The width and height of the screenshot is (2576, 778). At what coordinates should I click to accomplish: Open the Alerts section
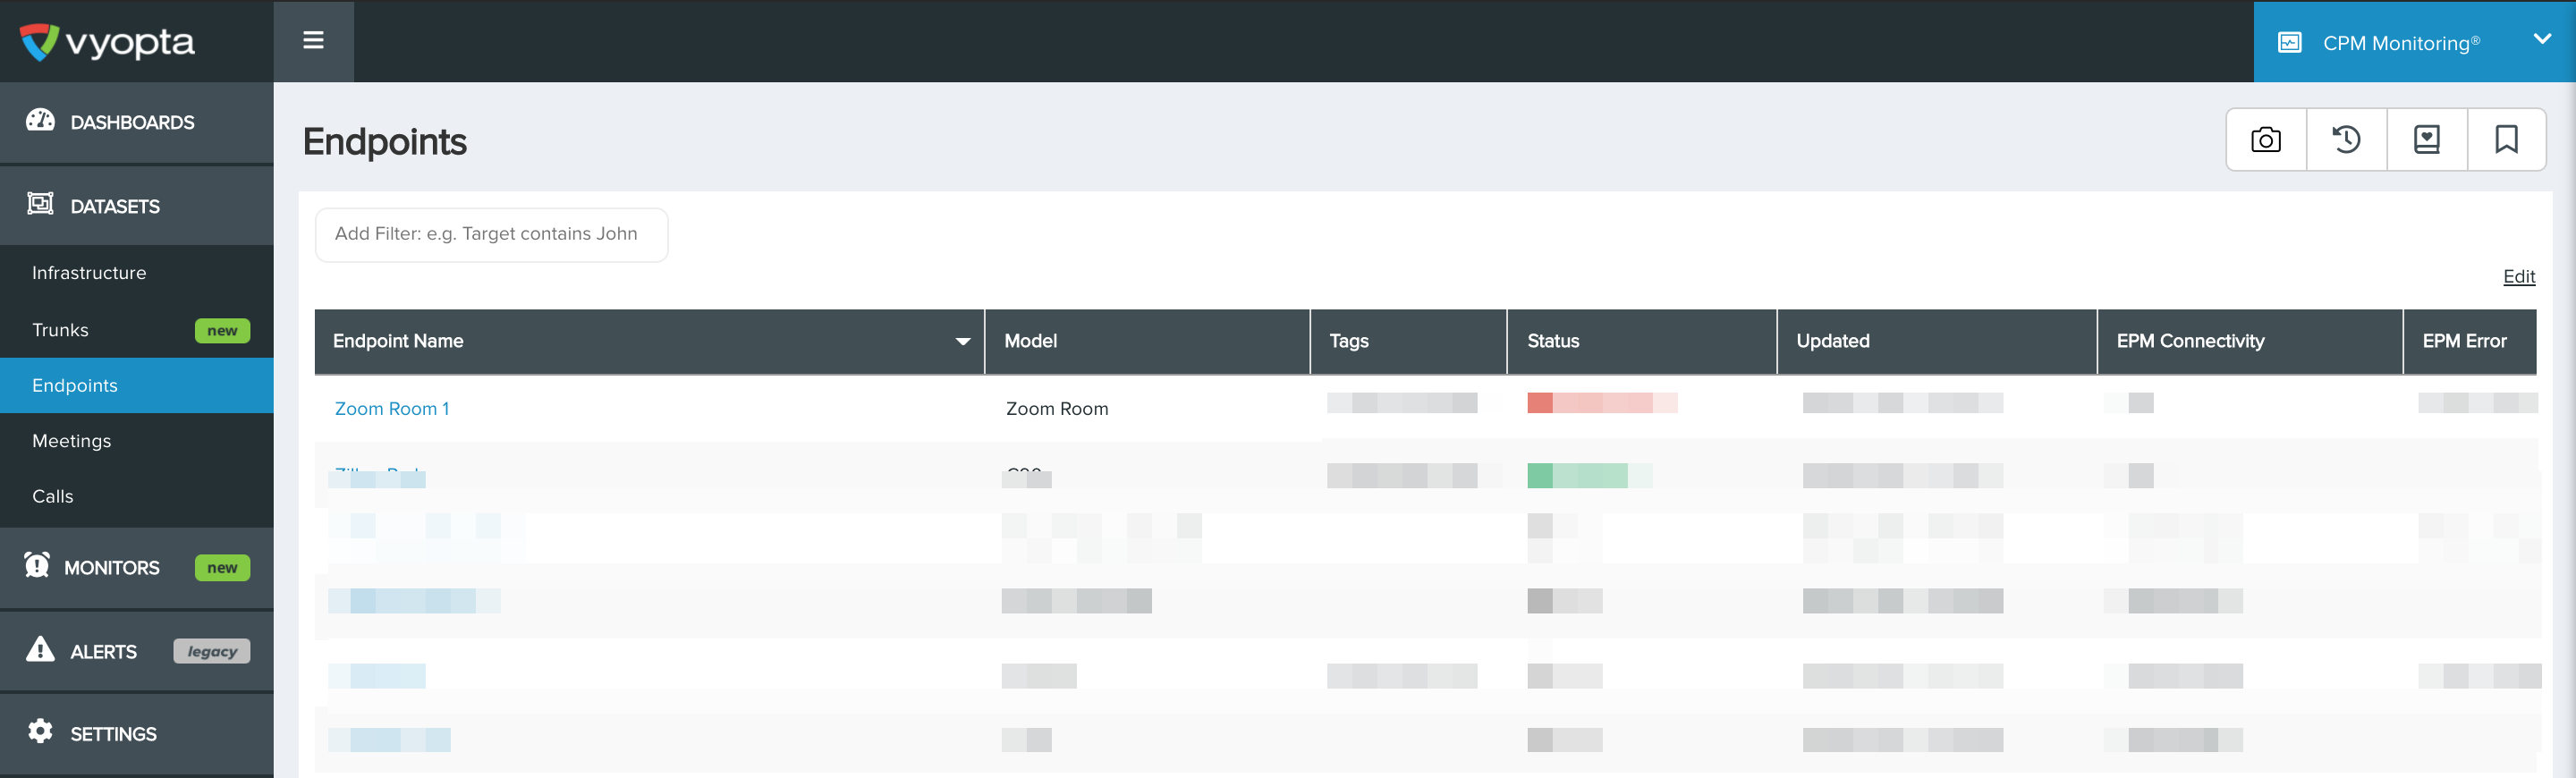pos(136,651)
